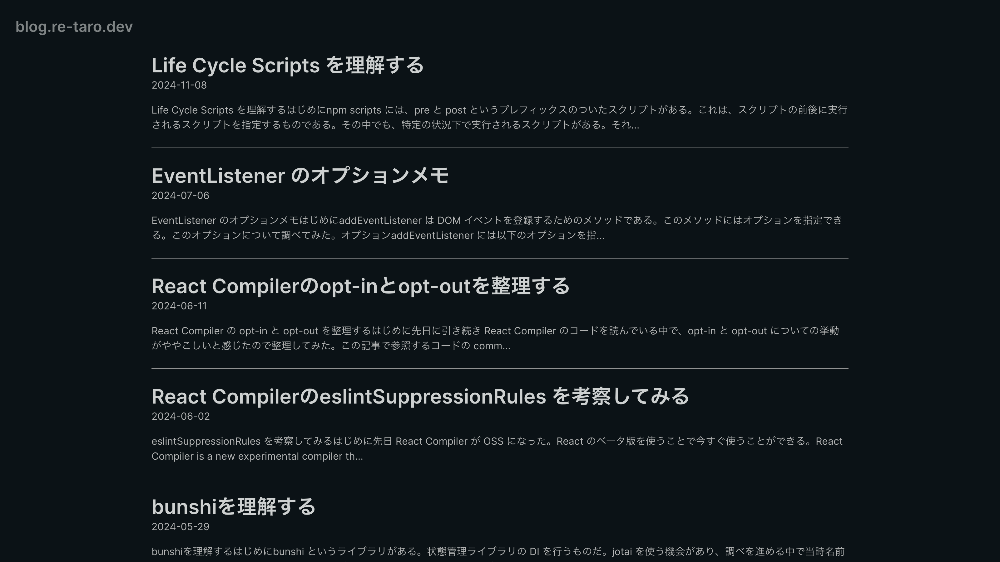The height and width of the screenshot is (562, 1000).
Task: Open the React CompilerのeslintSuppressionRules article
Action: pyautogui.click(x=420, y=396)
